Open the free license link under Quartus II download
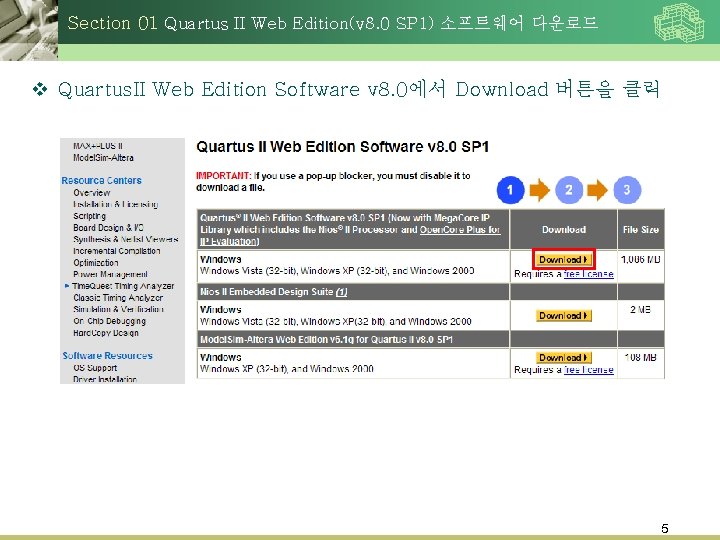Image resolution: width=720 pixels, height=540 pixels. pos(588,274)
